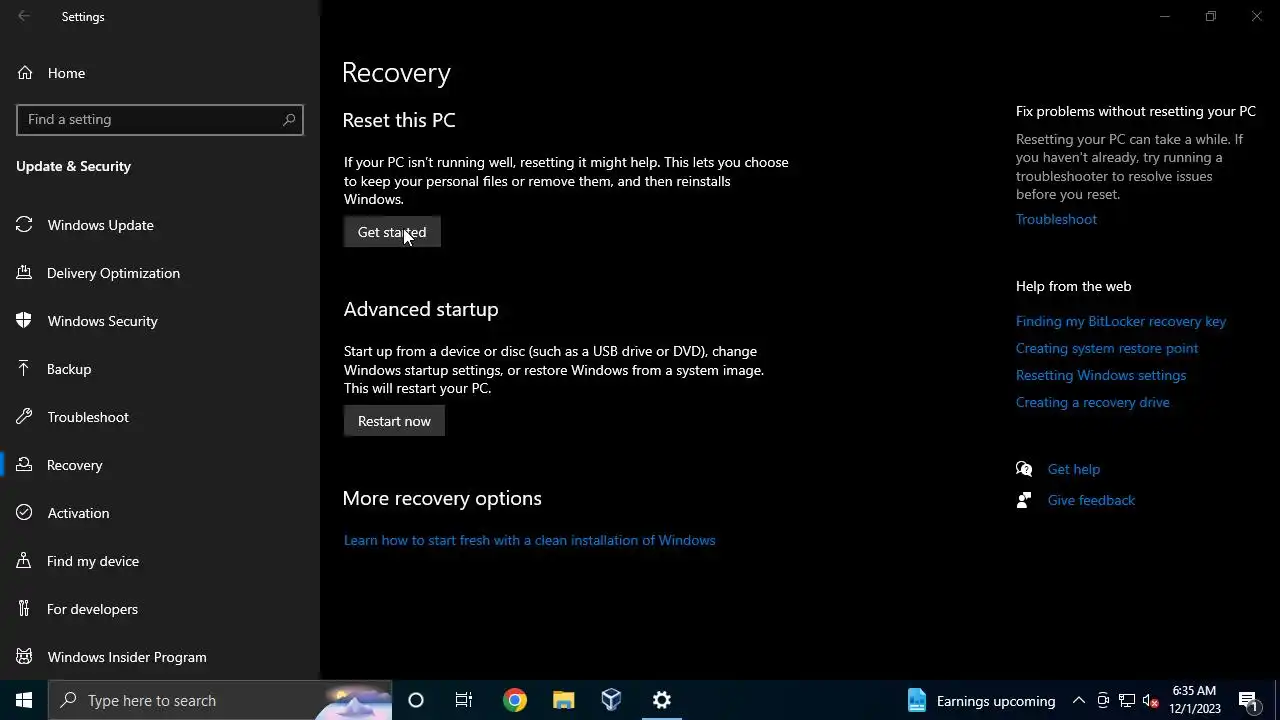Click the Troubleshoot wrench icon
This screenshot has width=1280, height=720.
coord(25,417)
